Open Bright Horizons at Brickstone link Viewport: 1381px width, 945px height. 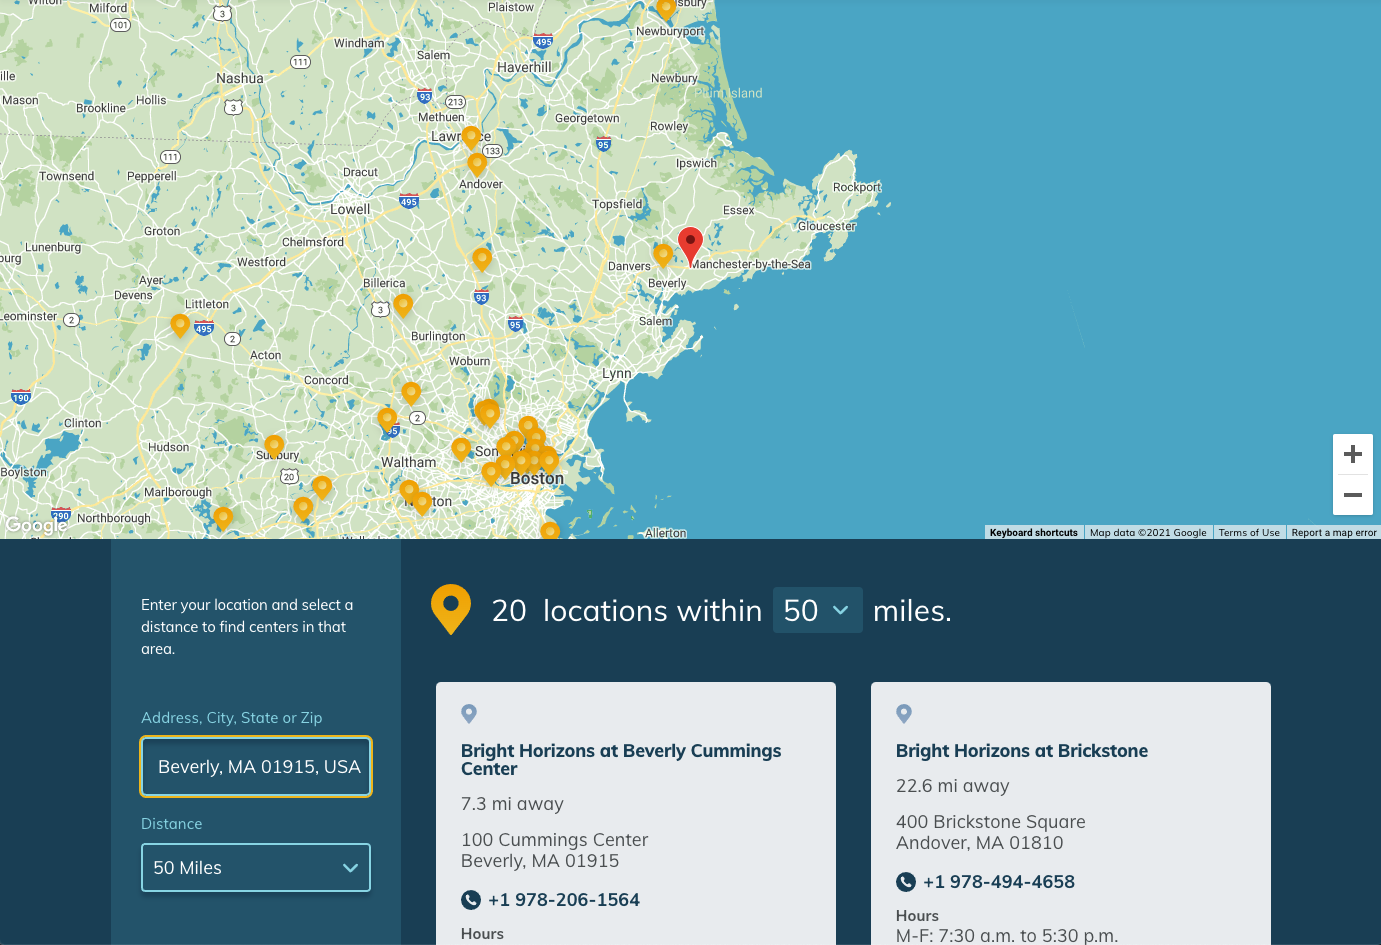tap(1022, 751)
